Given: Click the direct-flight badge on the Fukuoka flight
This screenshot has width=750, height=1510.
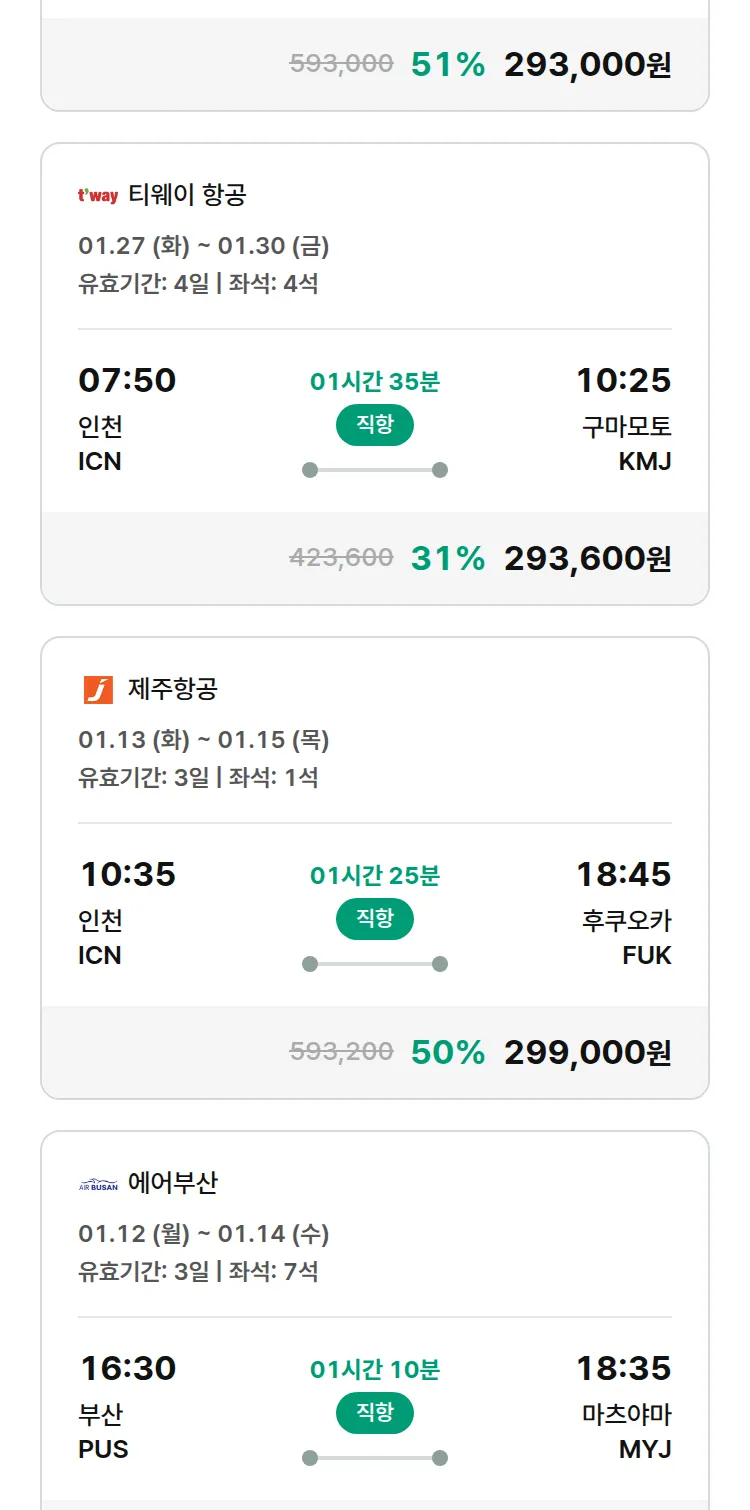Looking at the screenshot, I should [375, 919].
